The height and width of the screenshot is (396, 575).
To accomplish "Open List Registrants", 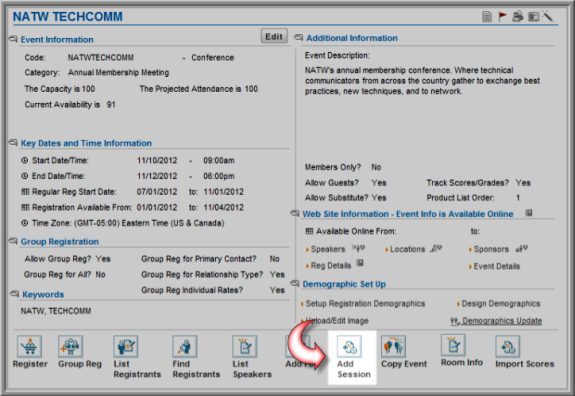I will click(126, 346).
